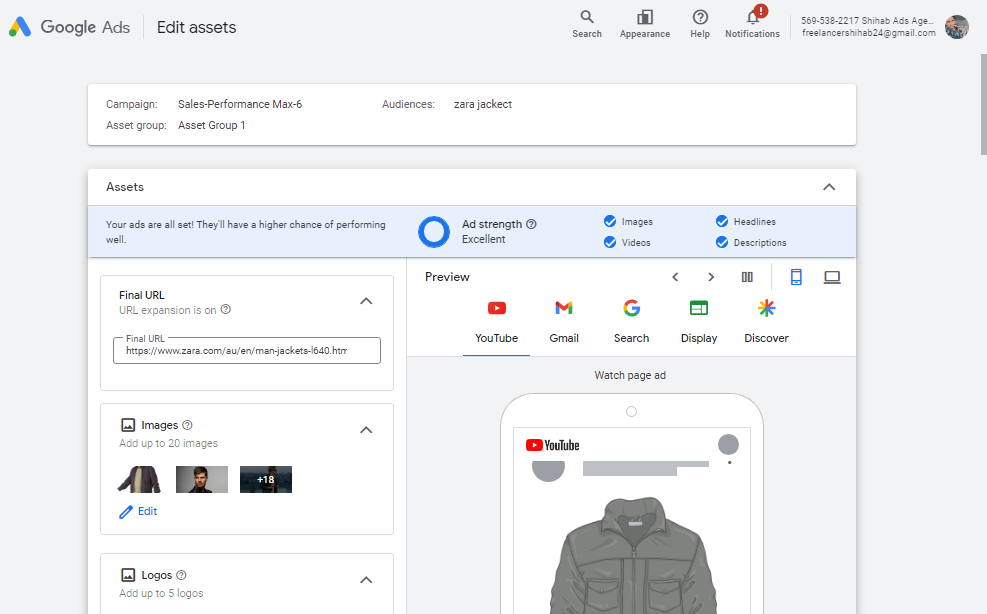Click the URL expansion help icon

tap(225, 309)
